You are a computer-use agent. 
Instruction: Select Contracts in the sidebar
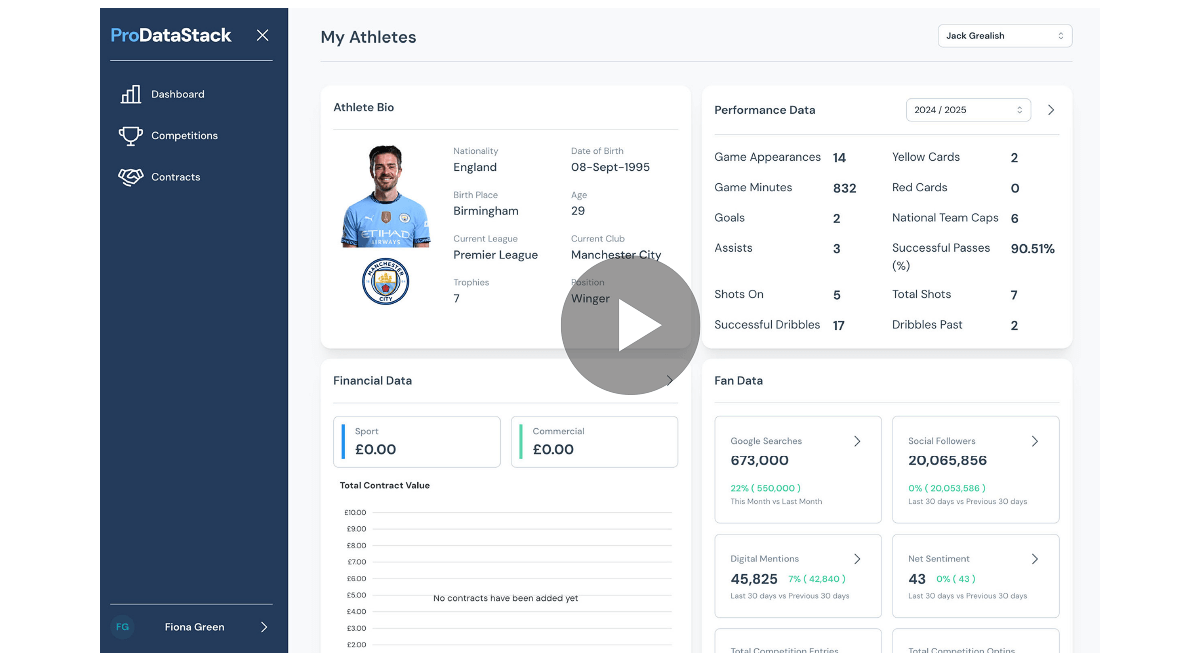tap(176, 177)
